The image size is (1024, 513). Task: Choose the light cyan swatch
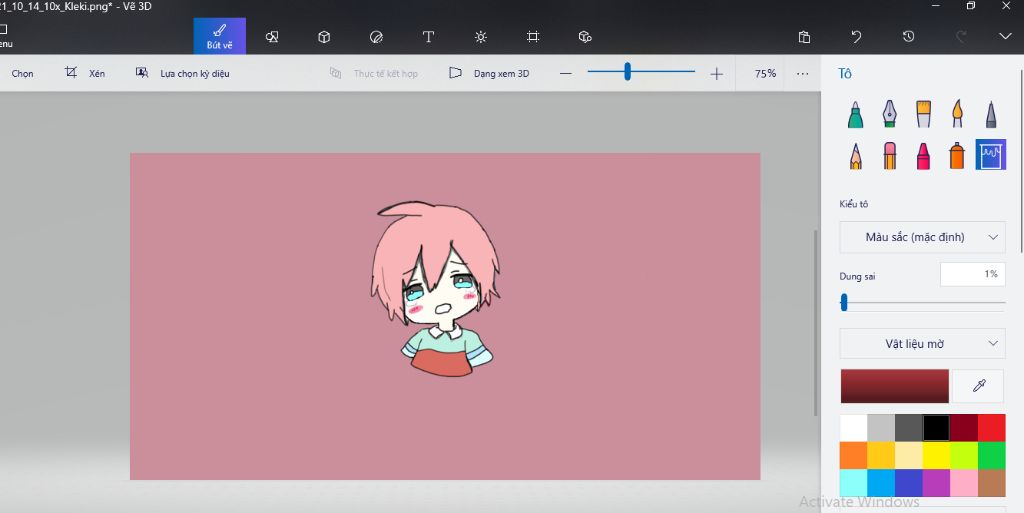(853, 483)
